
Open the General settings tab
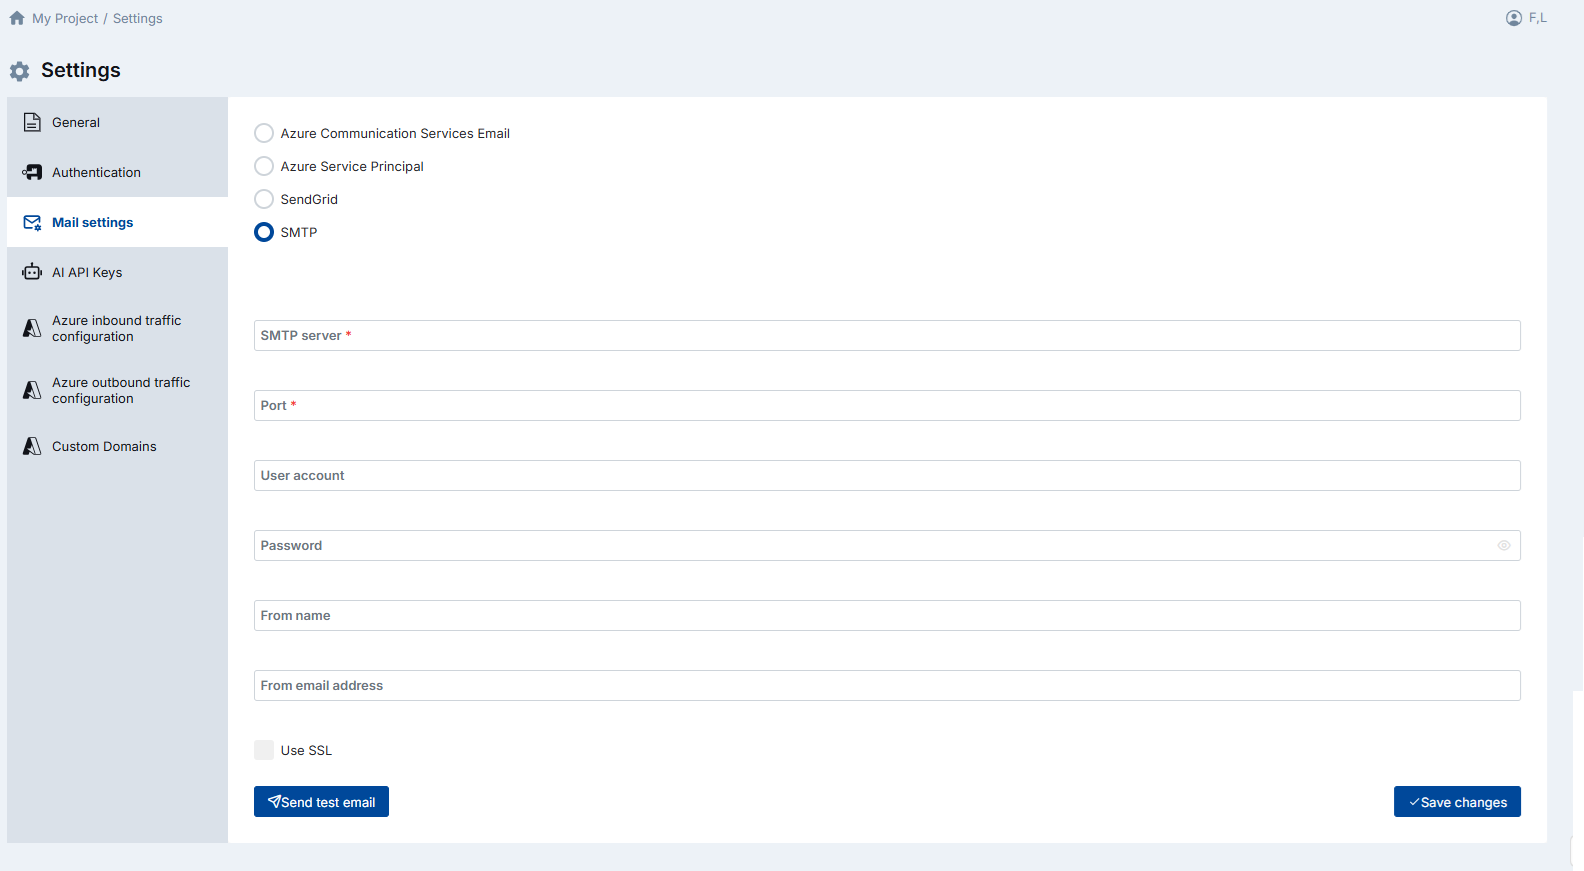coord(117,122)
